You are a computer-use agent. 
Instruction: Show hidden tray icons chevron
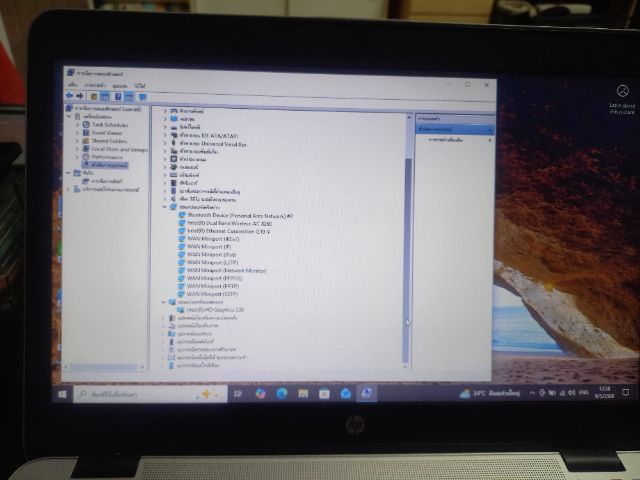pos(532,393)
